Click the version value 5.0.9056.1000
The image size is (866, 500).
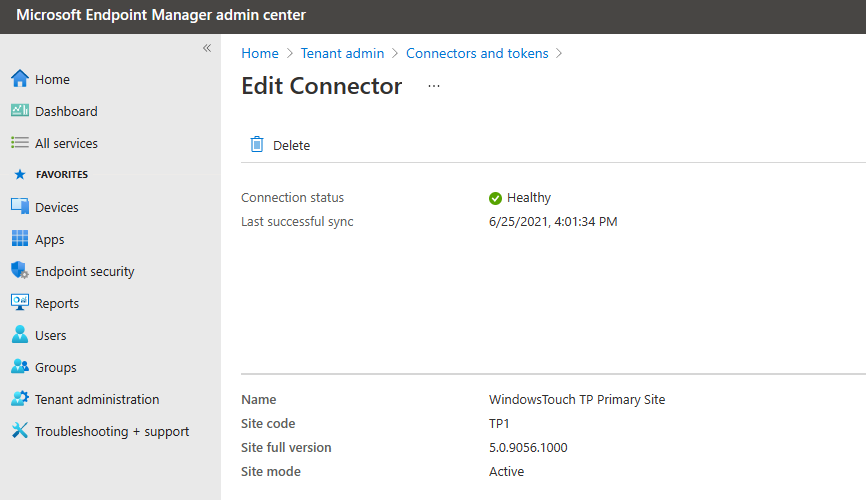pos(528,448)
